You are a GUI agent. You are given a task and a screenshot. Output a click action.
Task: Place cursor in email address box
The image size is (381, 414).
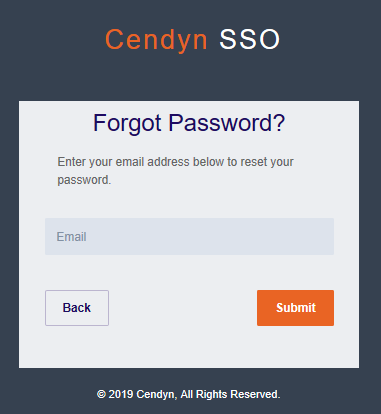(x=189, y=237)
